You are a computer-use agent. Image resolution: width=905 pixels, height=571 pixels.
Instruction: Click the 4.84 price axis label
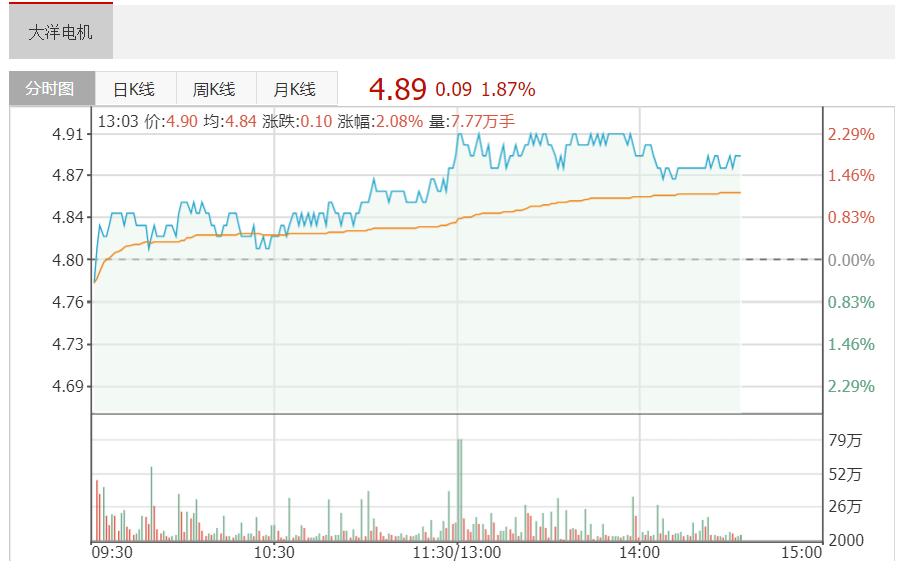[x=68, y=217]
